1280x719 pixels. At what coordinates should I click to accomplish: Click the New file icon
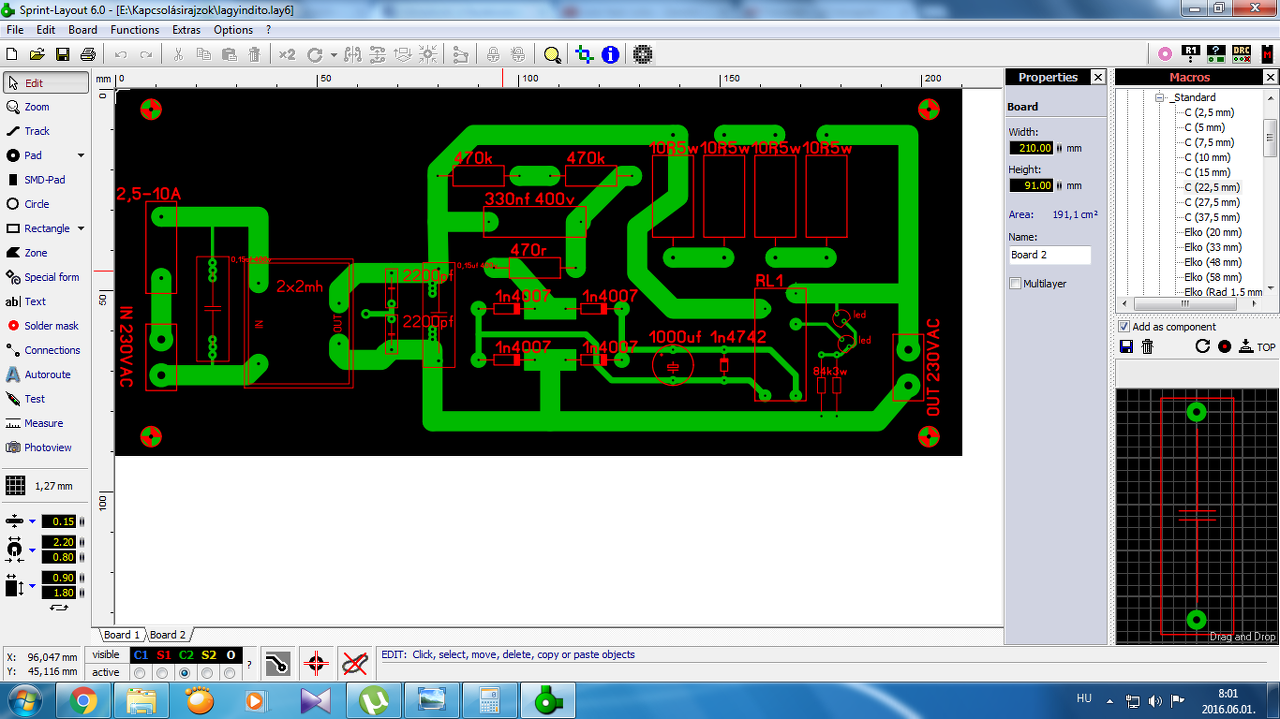(12, 54)
